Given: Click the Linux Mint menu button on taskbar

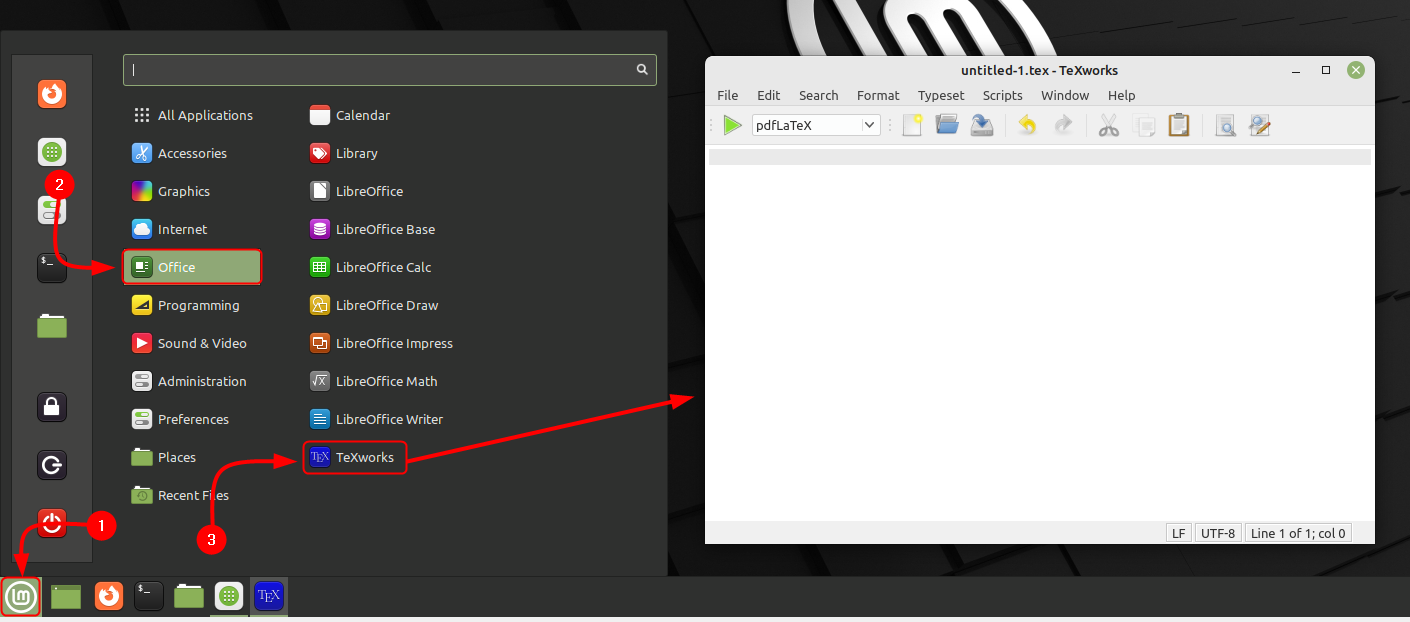Looking at the screenshot, I should [x=21, y=597].
